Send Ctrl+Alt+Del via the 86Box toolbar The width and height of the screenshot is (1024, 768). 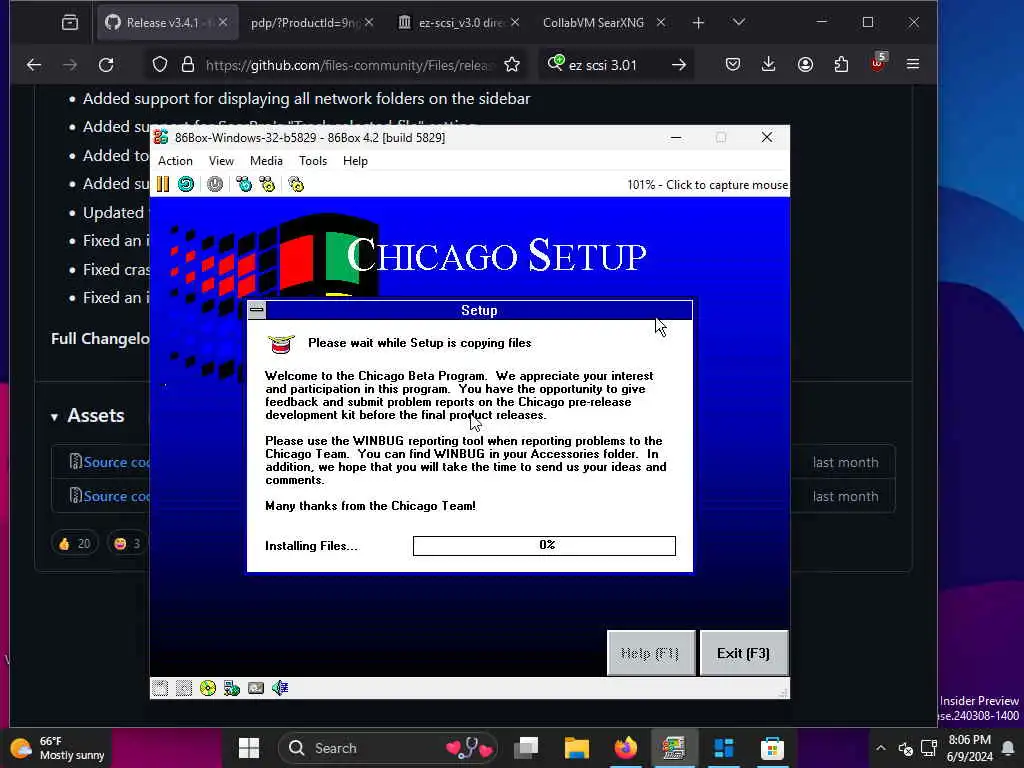pos(244,185)
